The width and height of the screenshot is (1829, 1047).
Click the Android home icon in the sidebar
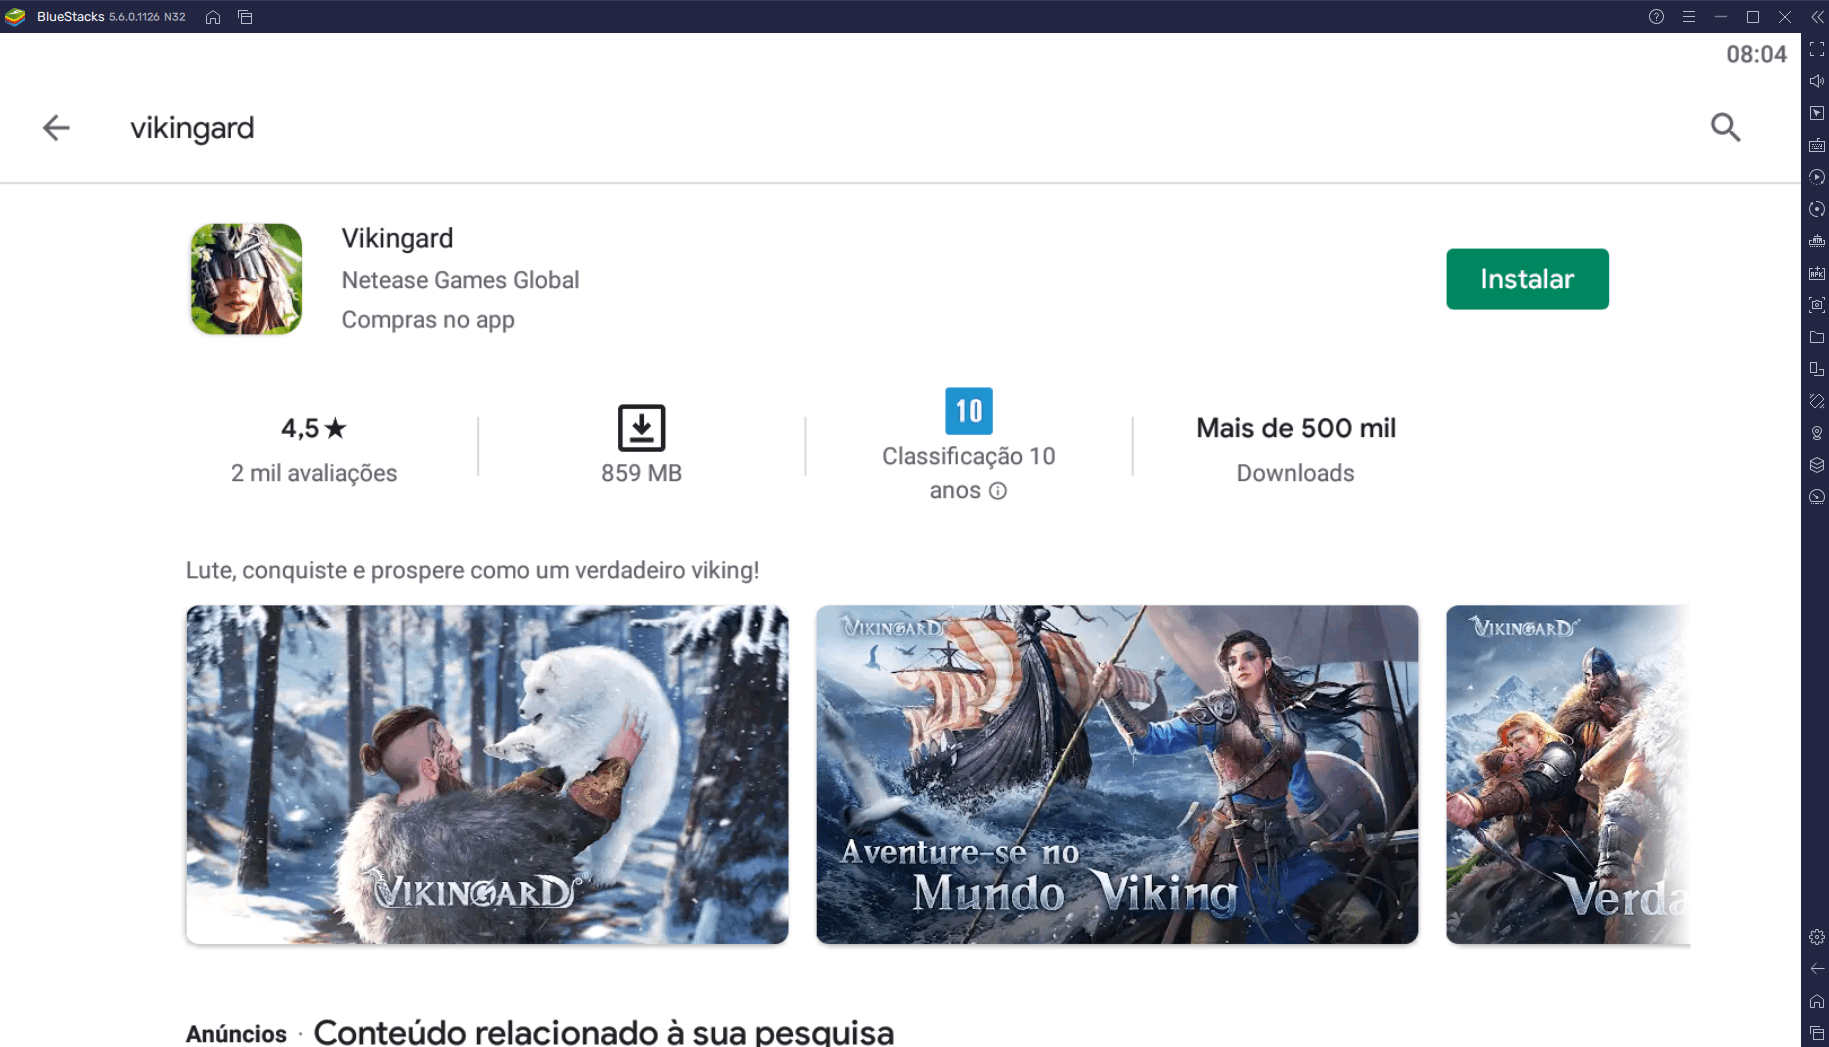click(1817, 1001)
